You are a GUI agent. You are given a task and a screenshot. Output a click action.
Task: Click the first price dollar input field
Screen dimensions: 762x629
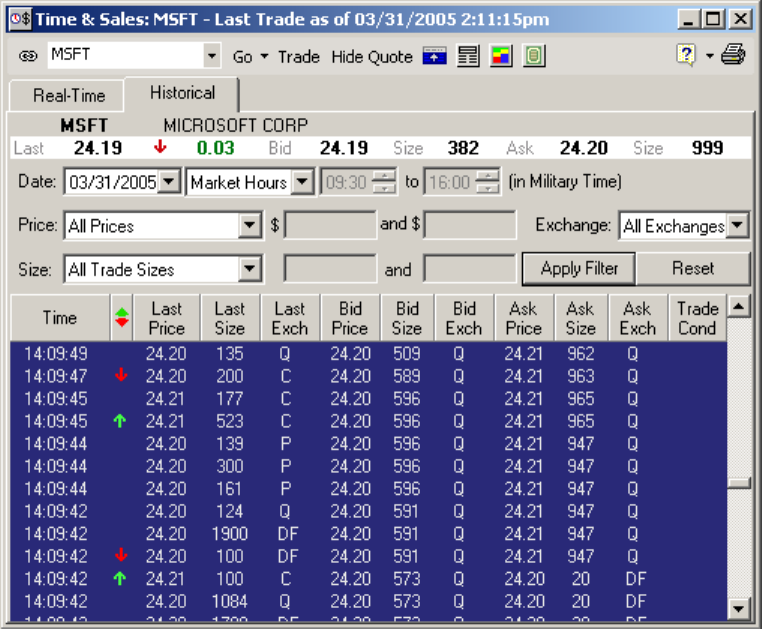tap(330, 225)
